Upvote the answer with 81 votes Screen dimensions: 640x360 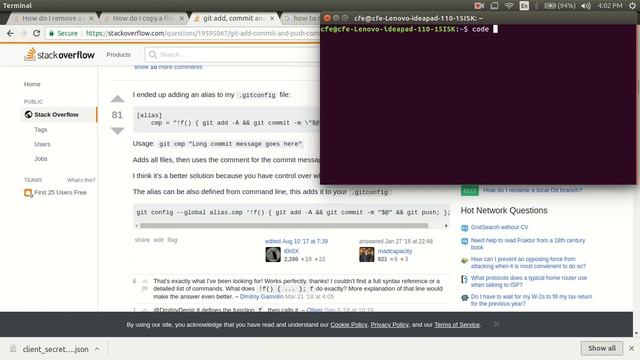[117, 99]
